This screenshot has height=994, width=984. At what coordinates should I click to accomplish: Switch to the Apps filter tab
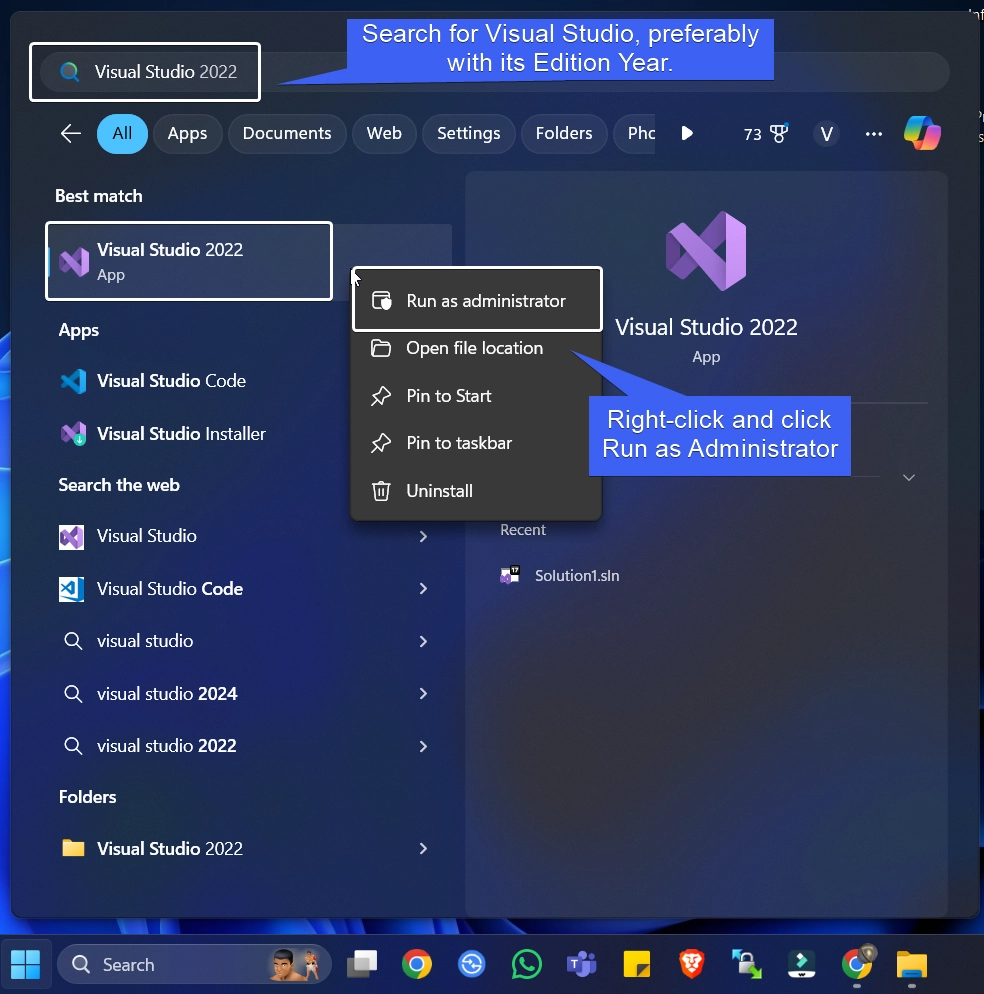coord(188,134)
